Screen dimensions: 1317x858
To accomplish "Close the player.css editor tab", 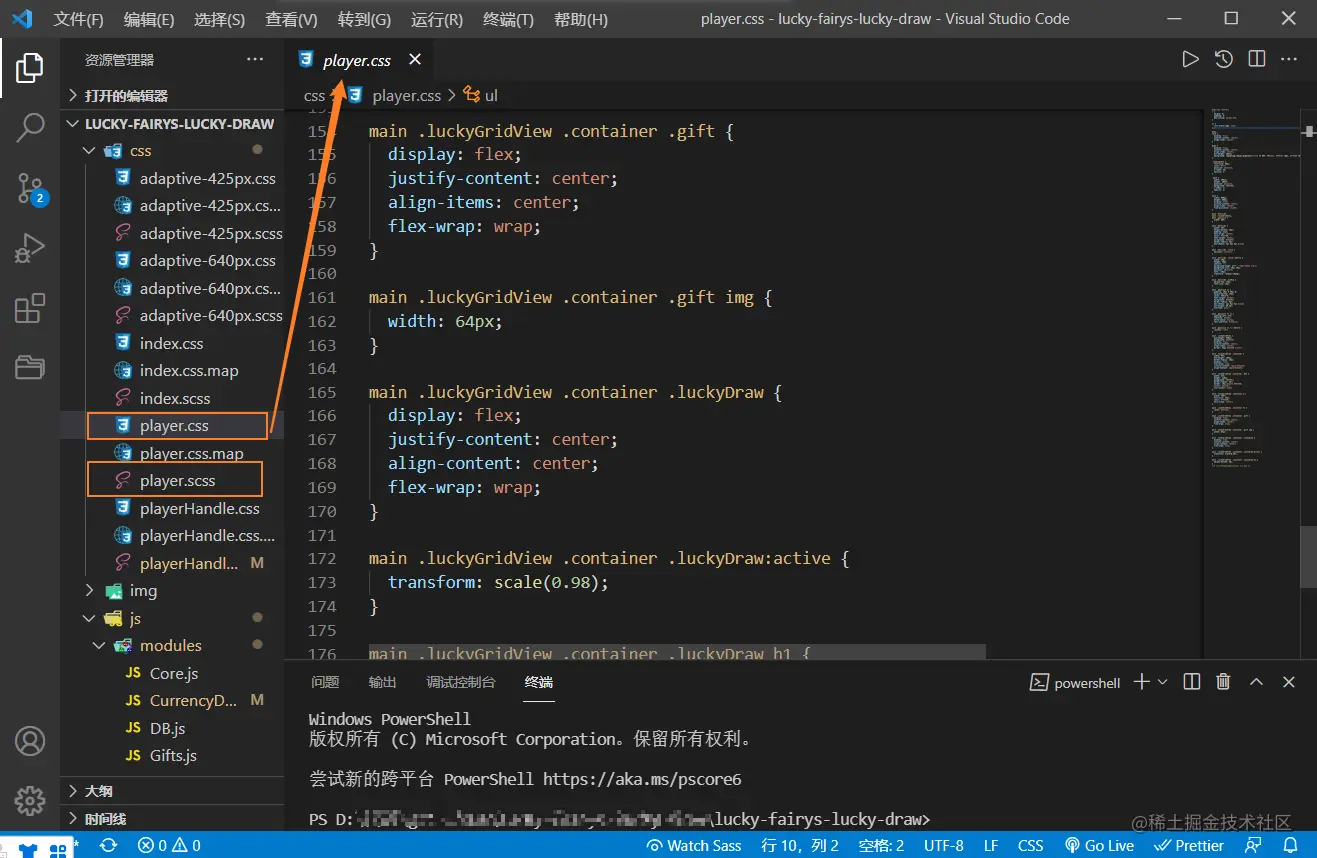I will point(415,60).
